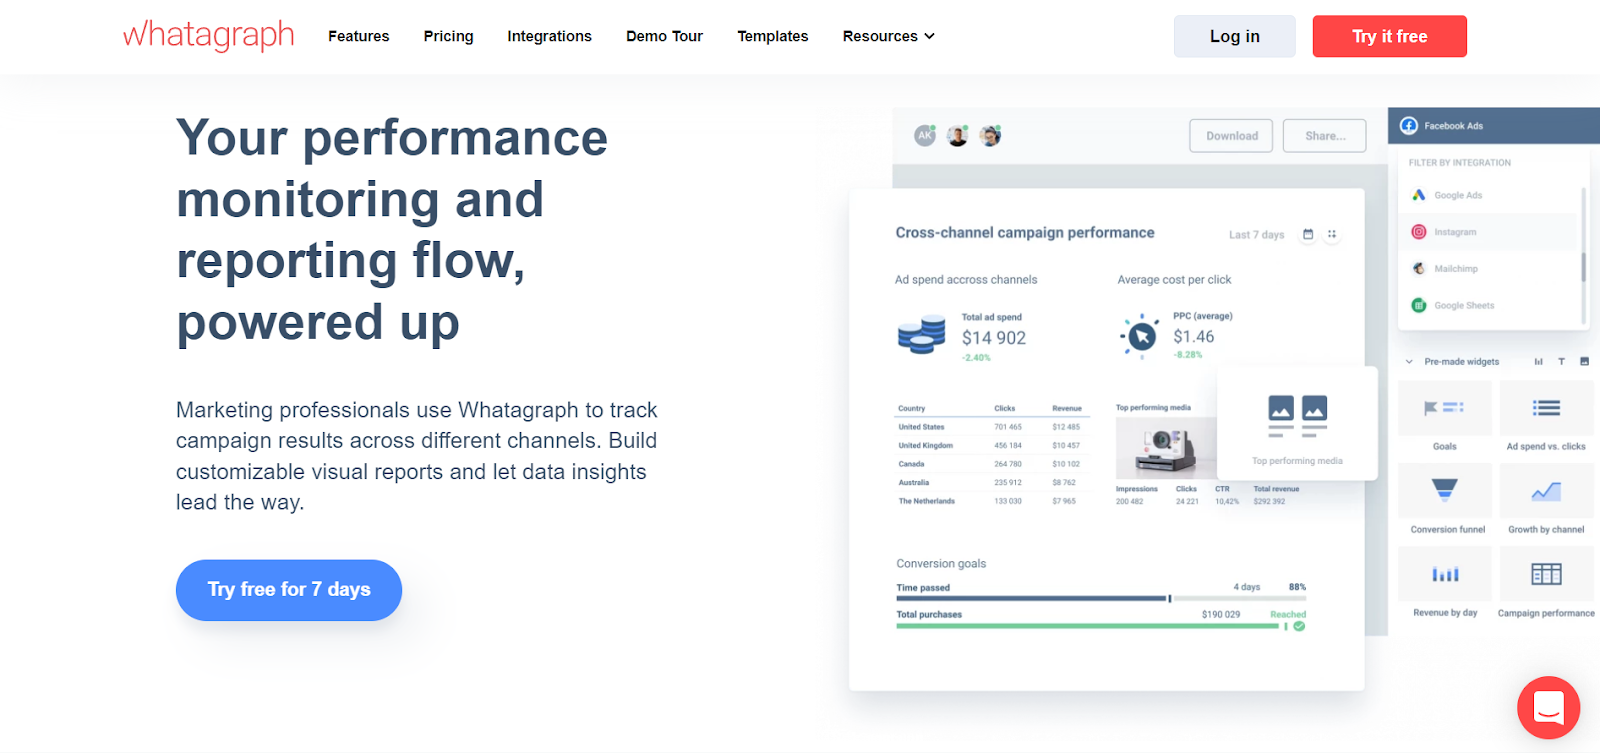Click the whatagraph logo
Image resolution: width=1600 pixels, height=753 pixels.
(x=208, y=35)
